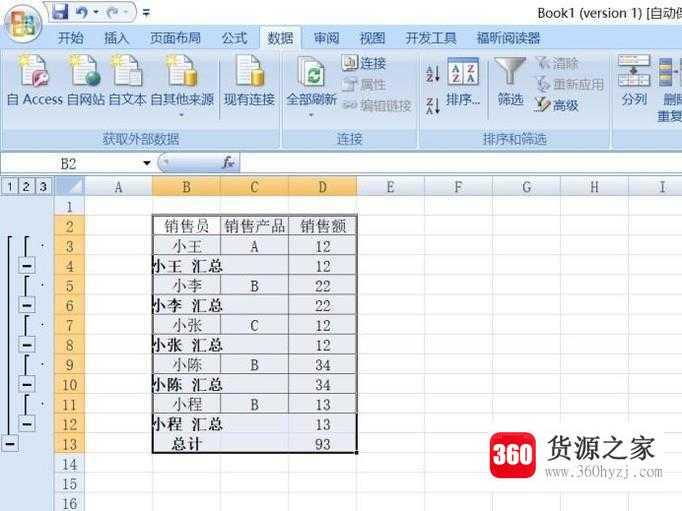Viewport: 682px width, 511px height.
Task: Click the formula bar input area
Action: 461,164
